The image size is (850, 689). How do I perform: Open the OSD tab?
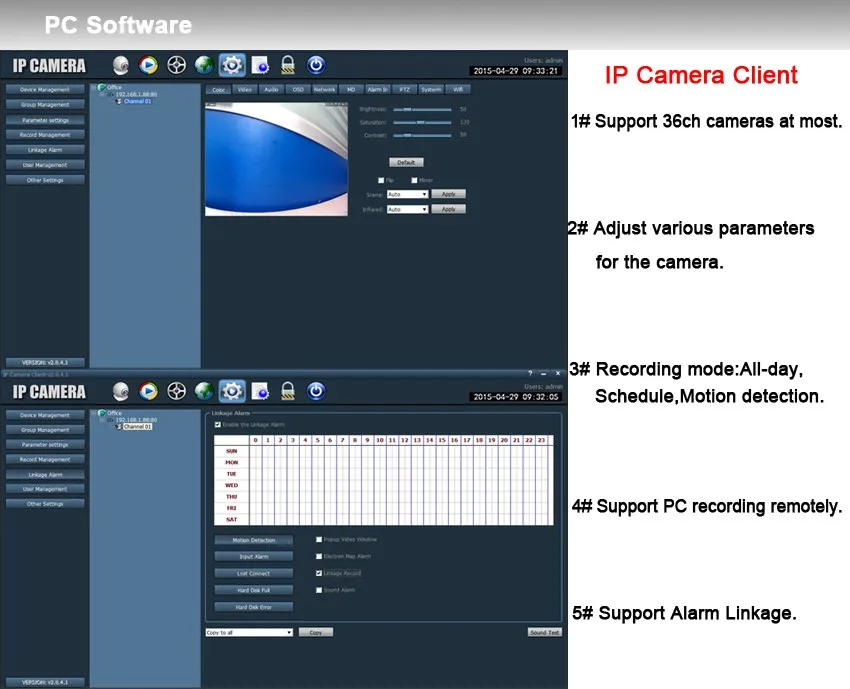(x=298, y=89)
